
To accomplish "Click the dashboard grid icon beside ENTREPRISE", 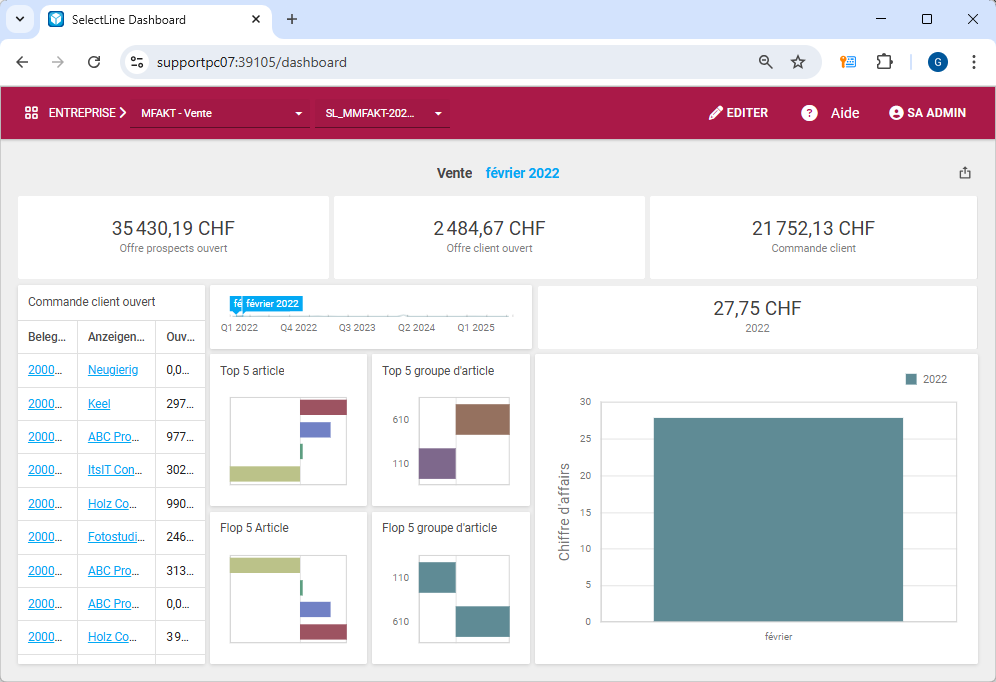I will click(x=31, y=113).
